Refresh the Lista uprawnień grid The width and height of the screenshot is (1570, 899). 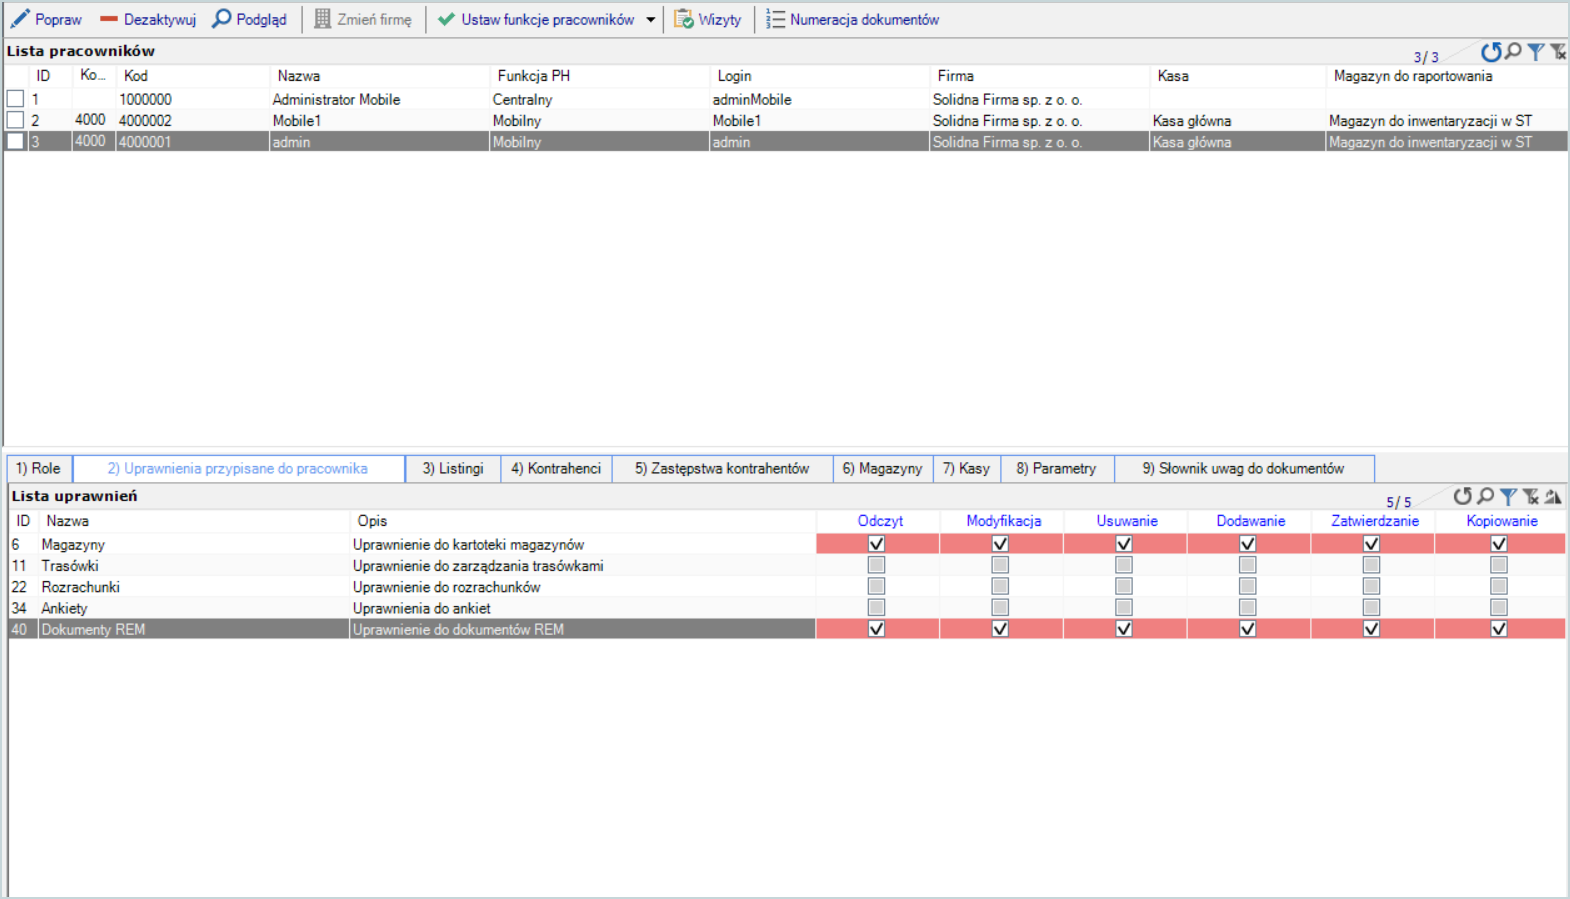coord(1463,496)
